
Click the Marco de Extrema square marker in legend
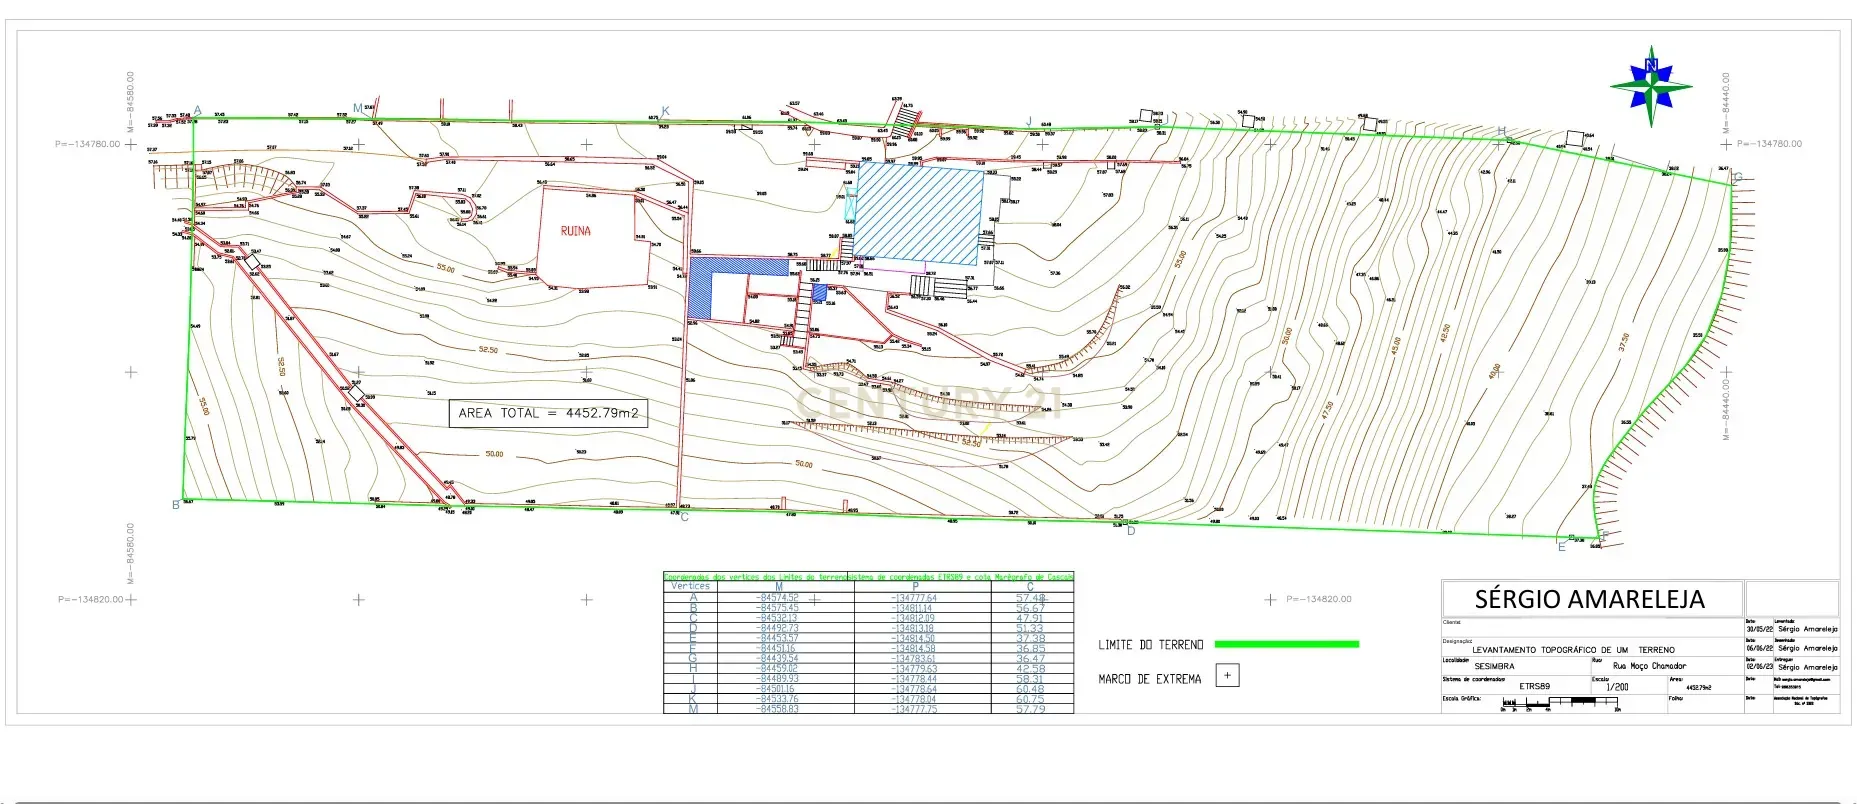tap(1227, 676)
